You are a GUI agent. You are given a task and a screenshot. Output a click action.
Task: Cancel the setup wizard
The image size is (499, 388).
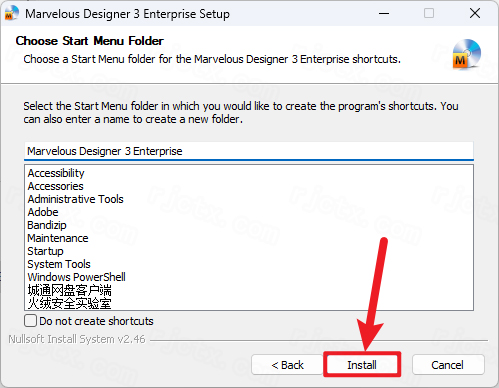(x=448, y=365)
